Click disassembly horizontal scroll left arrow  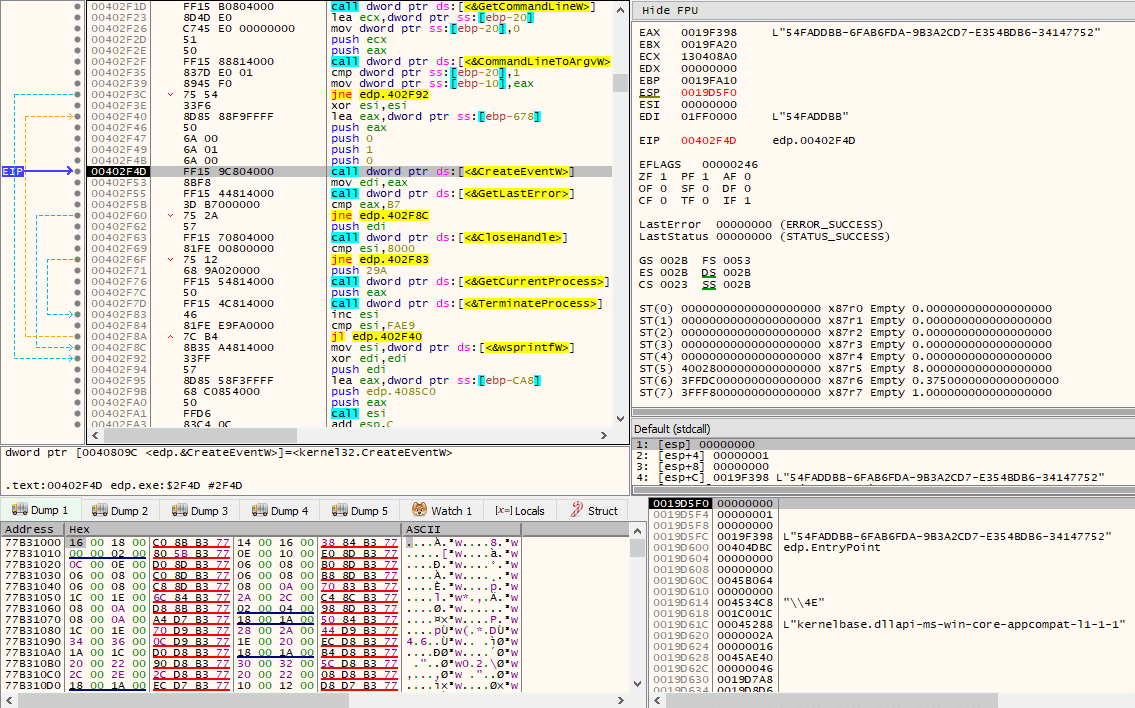coord(96,435)
